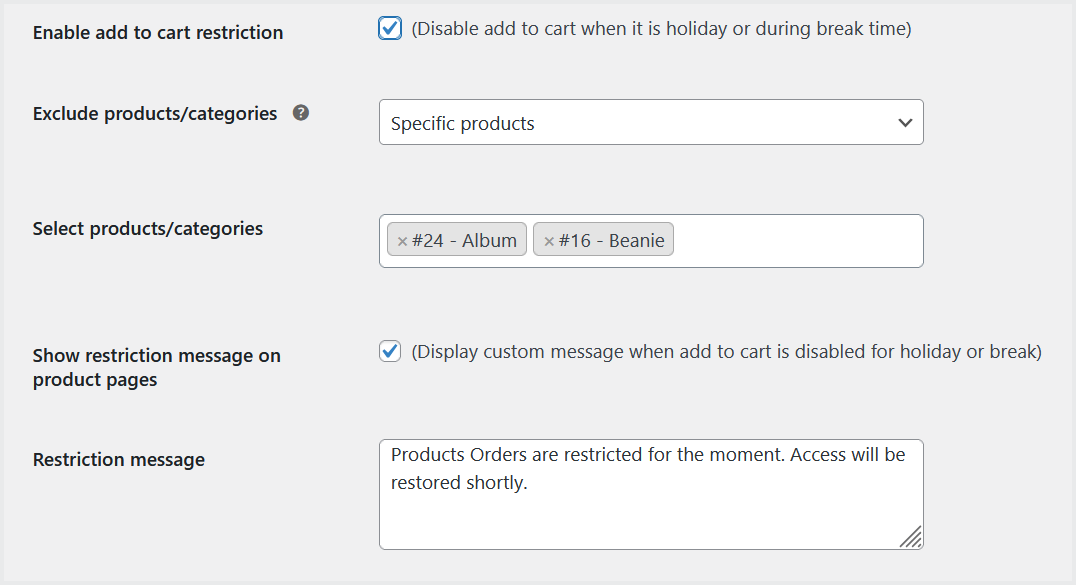Viewport: 1076px width, 585px height.
Task: Select the '#16 - Beanie' tag label
Action: tap(611, 241)
